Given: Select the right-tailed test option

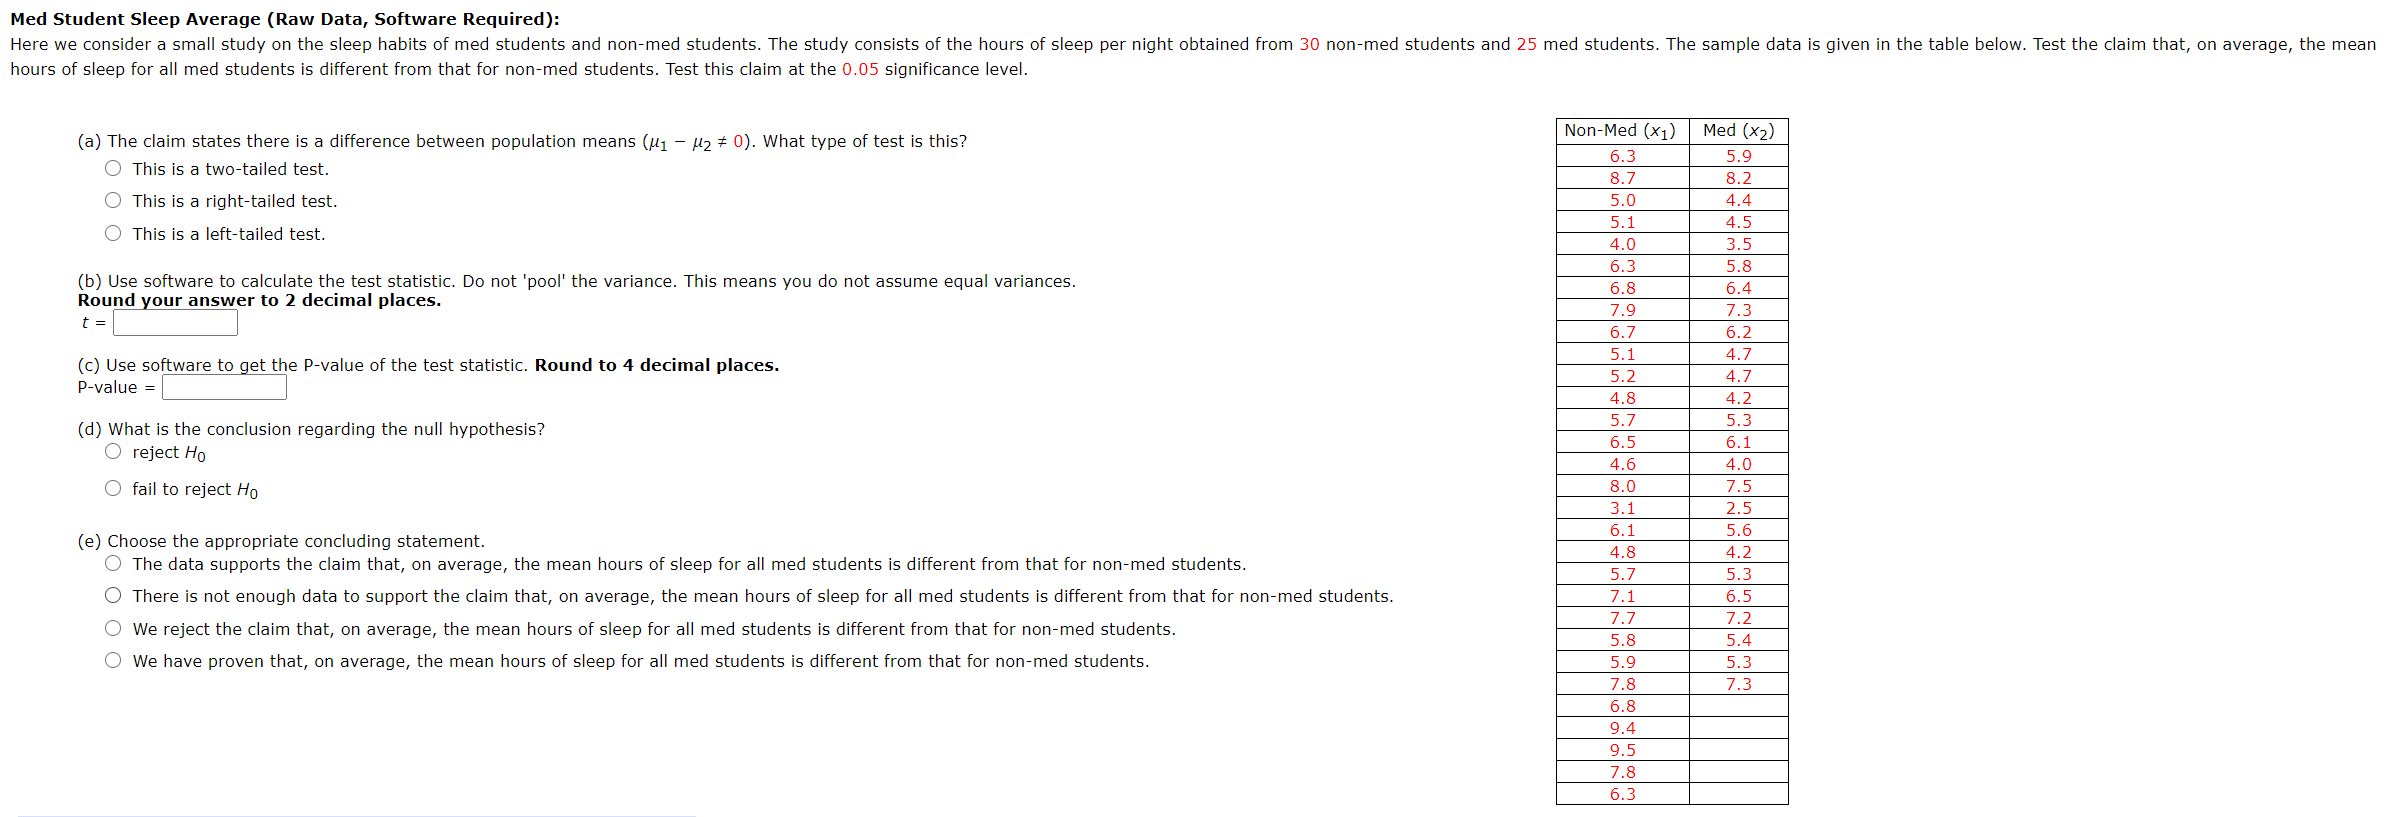Looking at the screenshot, I should point(113,200).
